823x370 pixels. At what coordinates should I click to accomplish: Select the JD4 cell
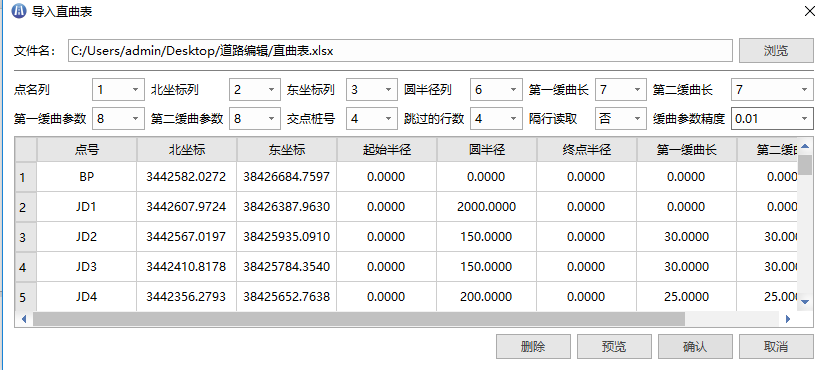coord(87,297)
